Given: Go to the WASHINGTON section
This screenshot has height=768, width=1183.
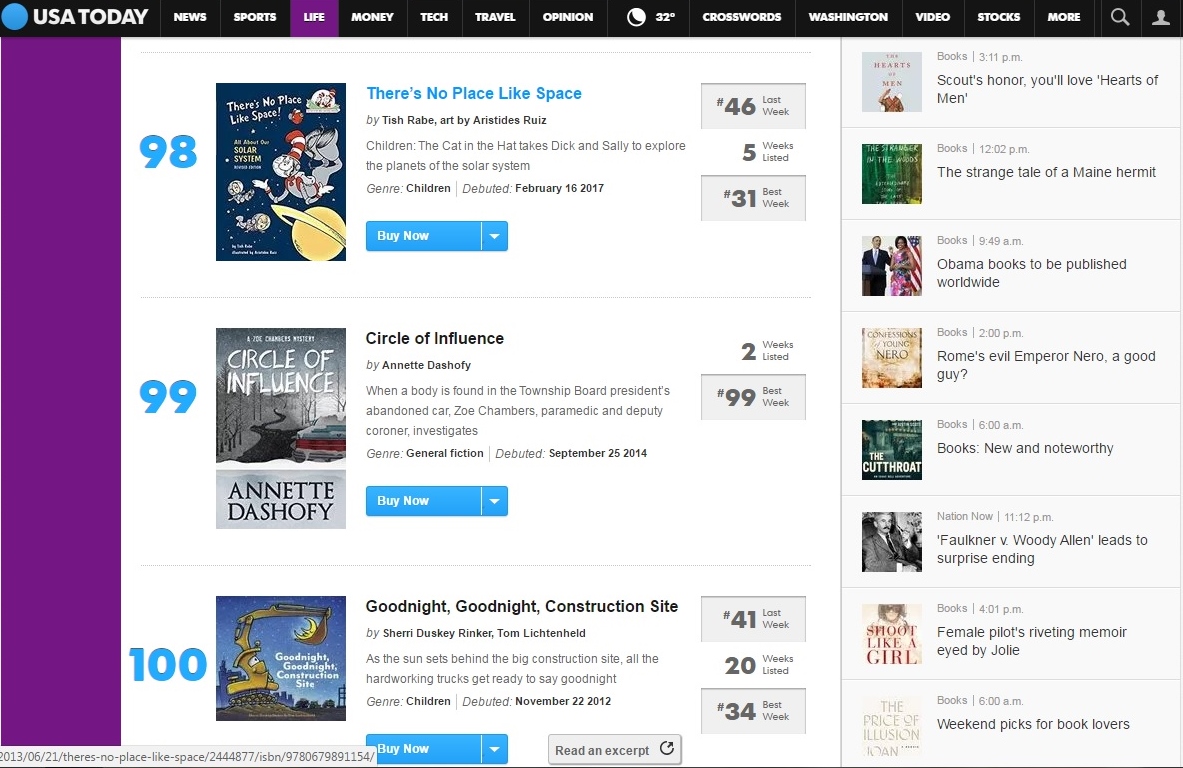Looking at the screenshot, I should click(x=848, y=17).
